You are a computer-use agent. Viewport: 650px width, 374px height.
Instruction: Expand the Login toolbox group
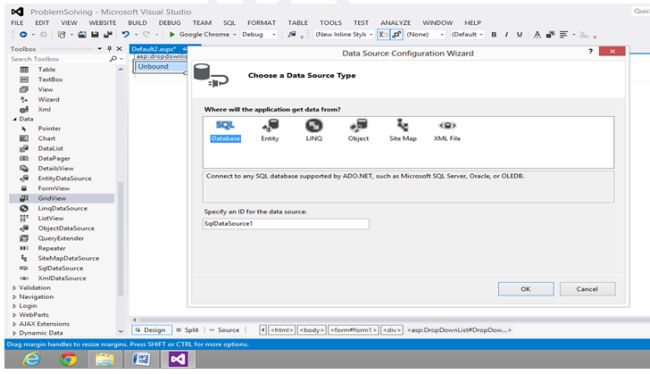point(15,306)
